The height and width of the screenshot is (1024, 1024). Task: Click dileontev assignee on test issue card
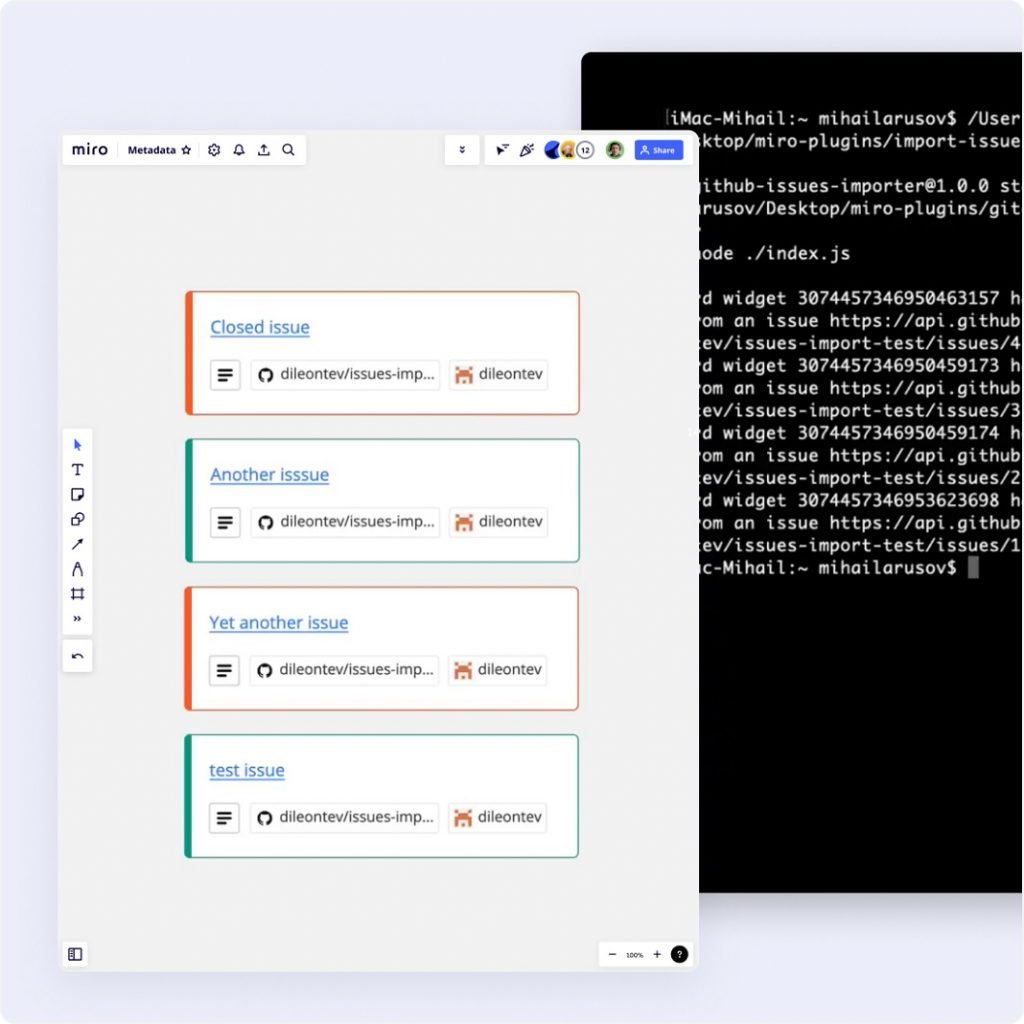pyautogui.click(x=497, y=818)
